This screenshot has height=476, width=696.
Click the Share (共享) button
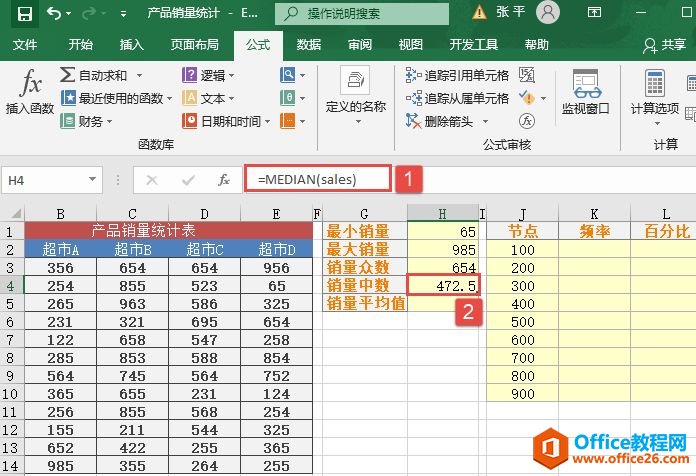665,45
